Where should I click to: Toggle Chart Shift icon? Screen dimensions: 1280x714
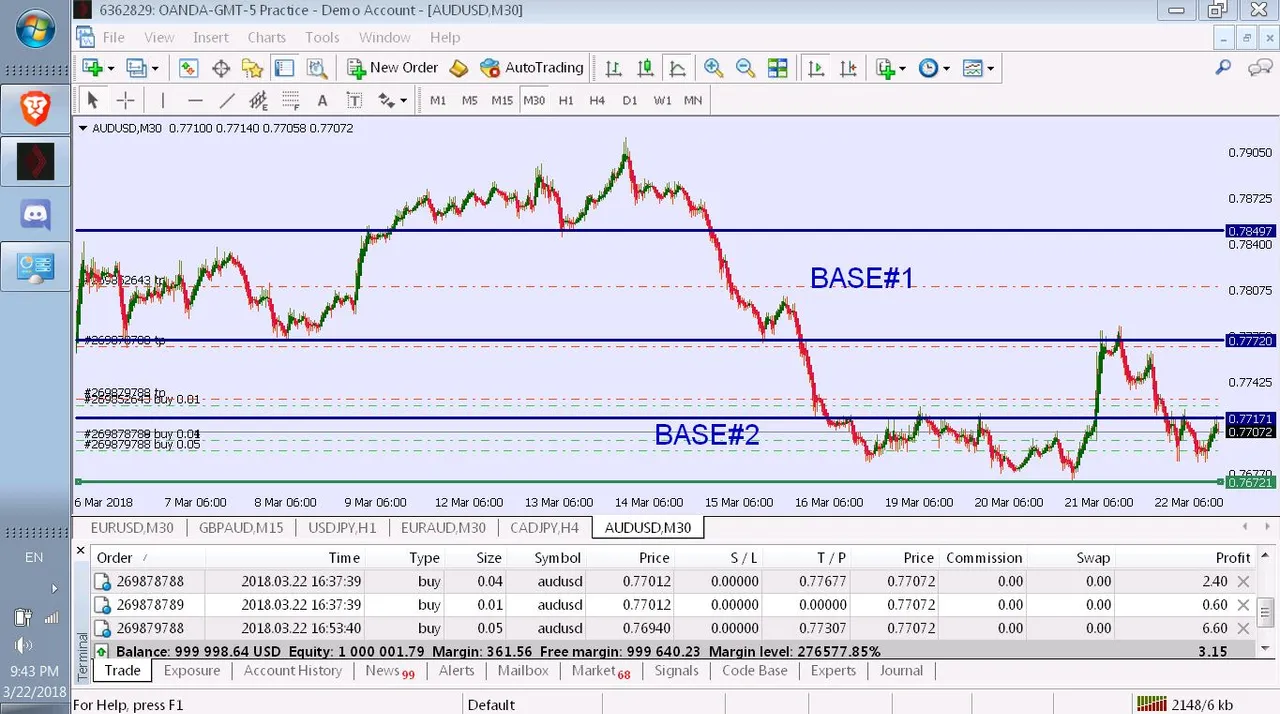pos(849,68)
